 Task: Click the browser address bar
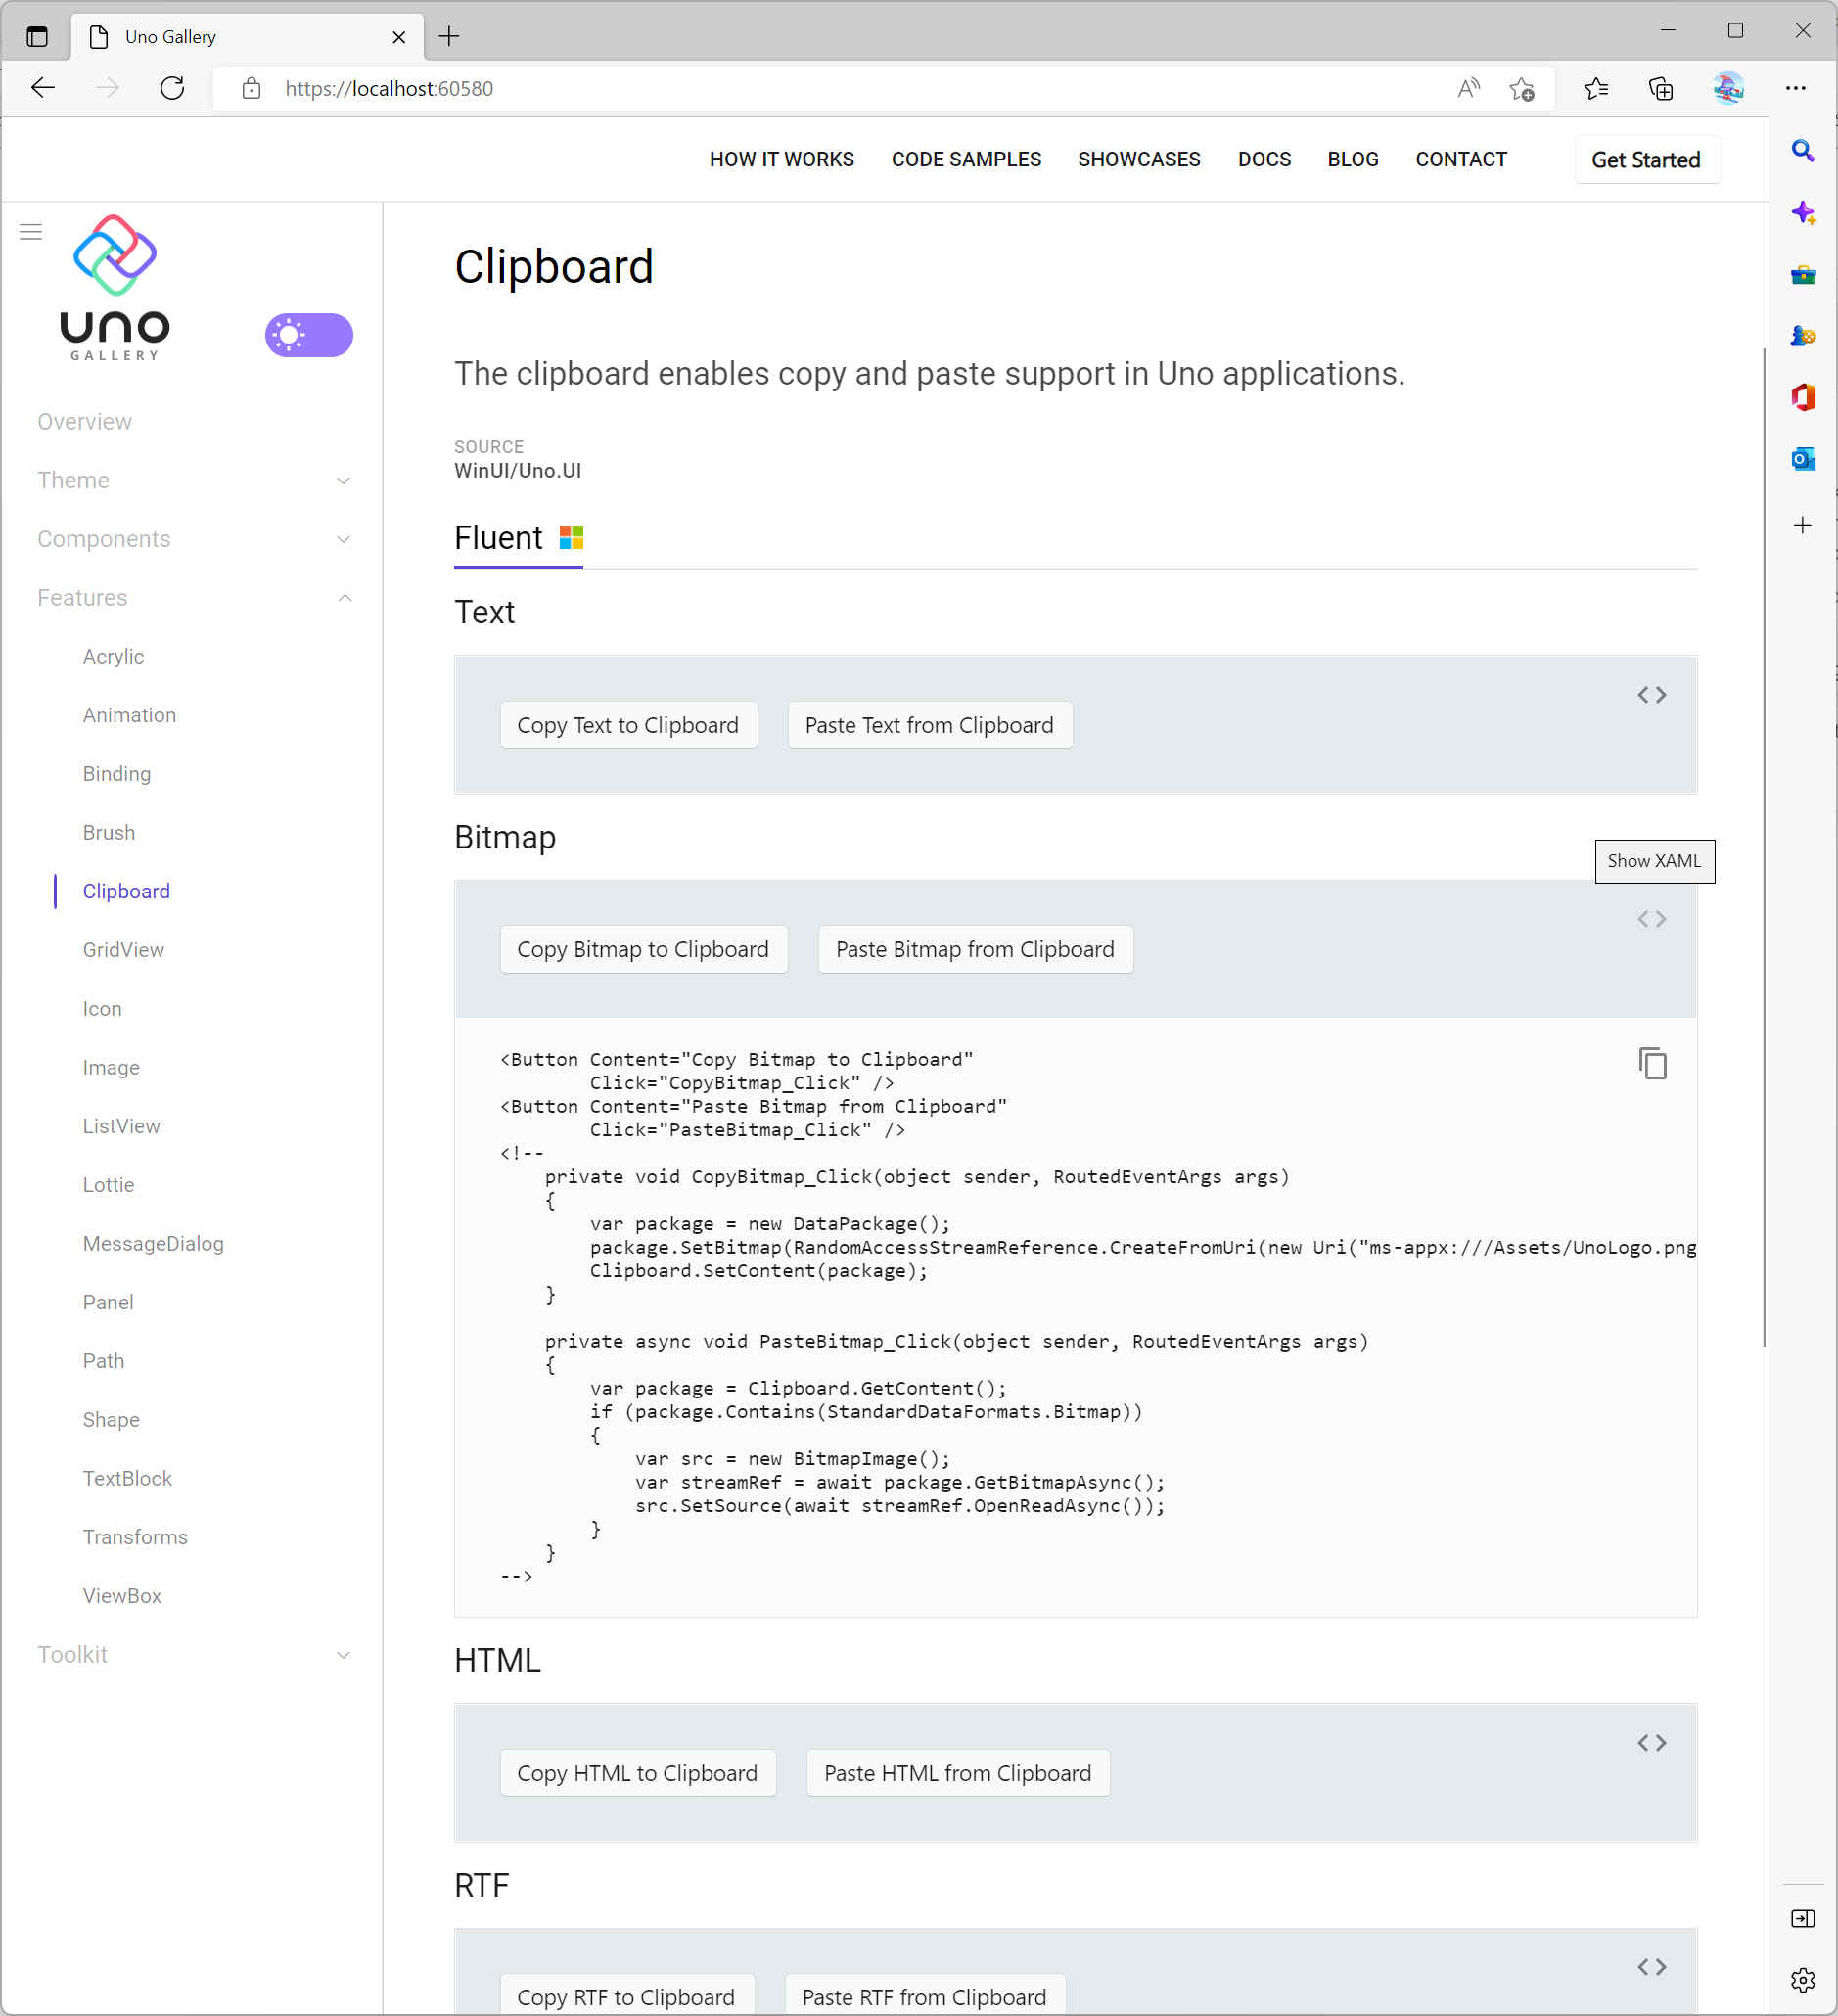700,88
